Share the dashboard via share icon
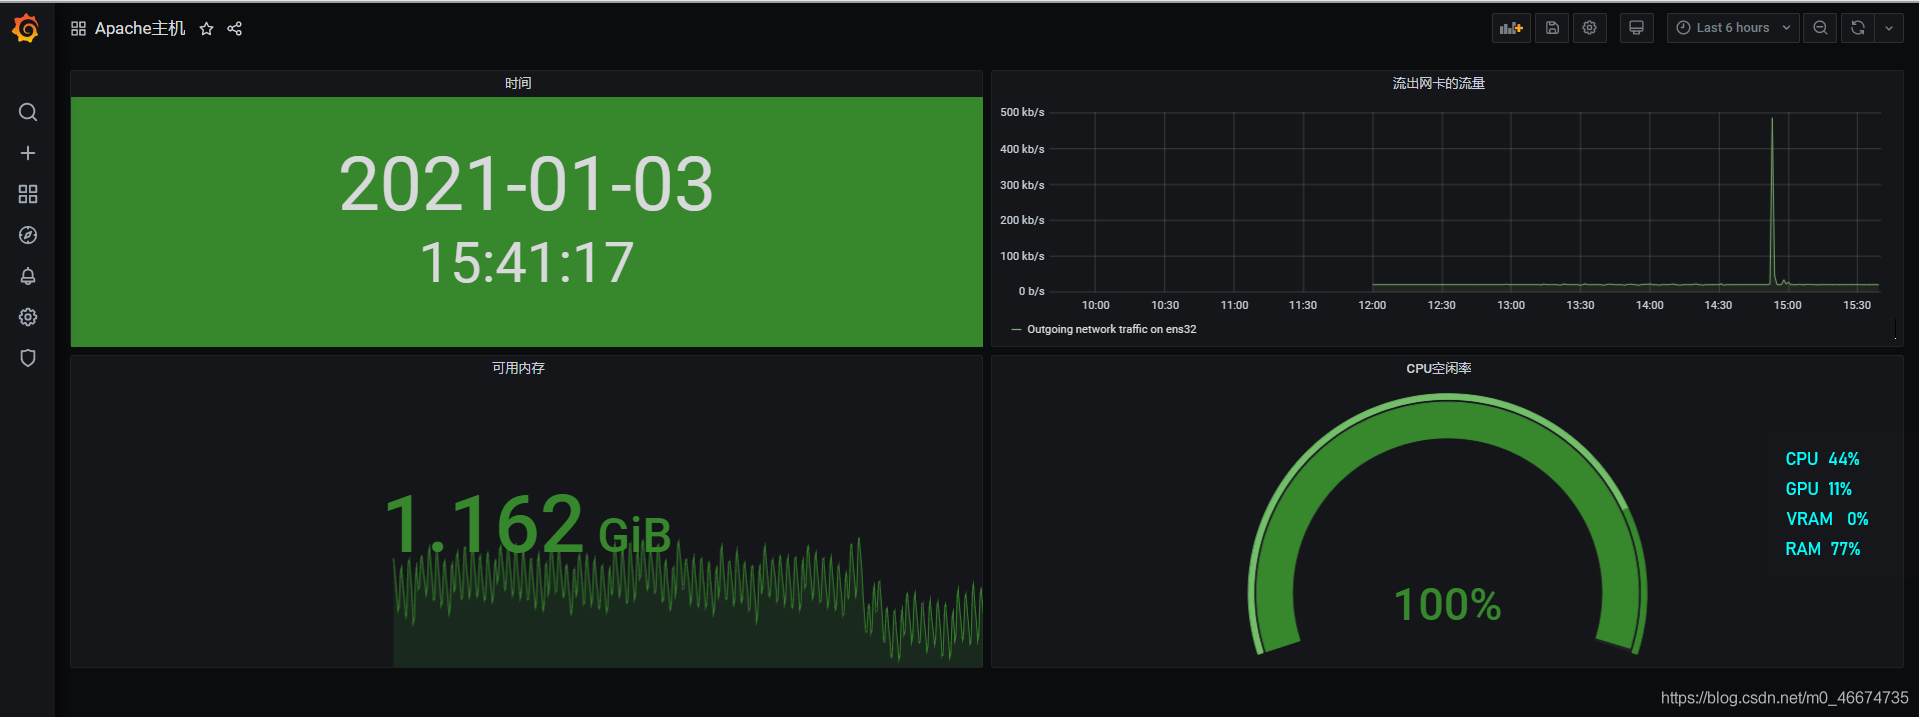The height and width of the screenshot is (717, 1919). [x=235, y=29]
